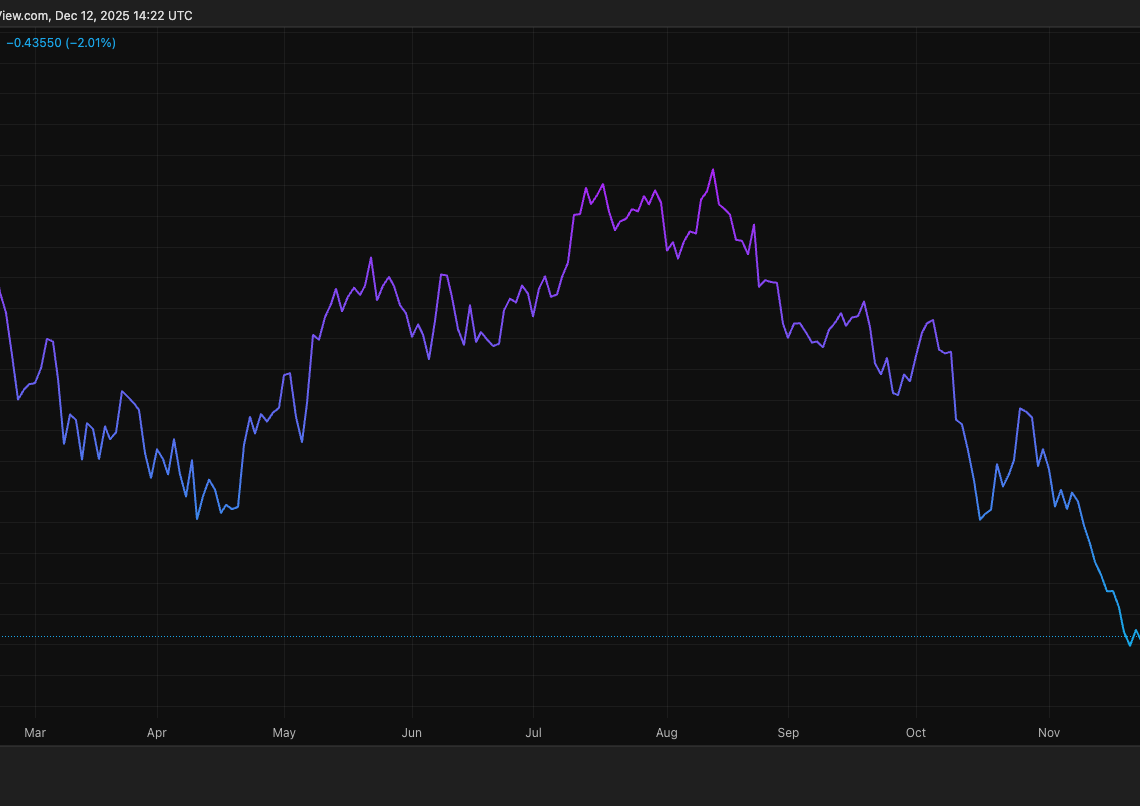Click the late May peak on the chart
This screenshot has height=806, width=1140.
pyautogui.click(x=371, y=258)
